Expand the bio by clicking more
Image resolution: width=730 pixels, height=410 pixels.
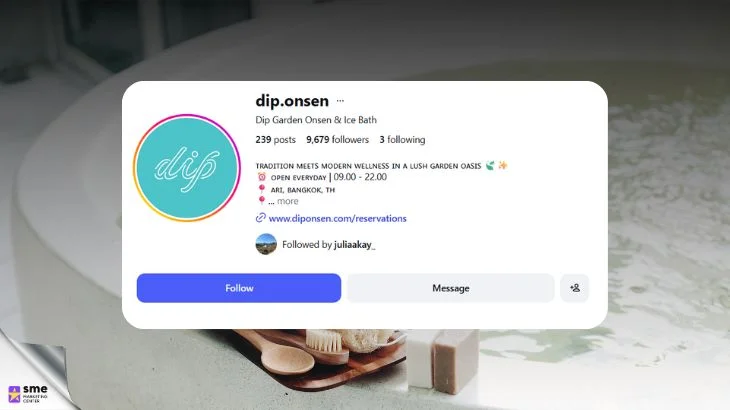pyautogui.click(x=288, y=201)
